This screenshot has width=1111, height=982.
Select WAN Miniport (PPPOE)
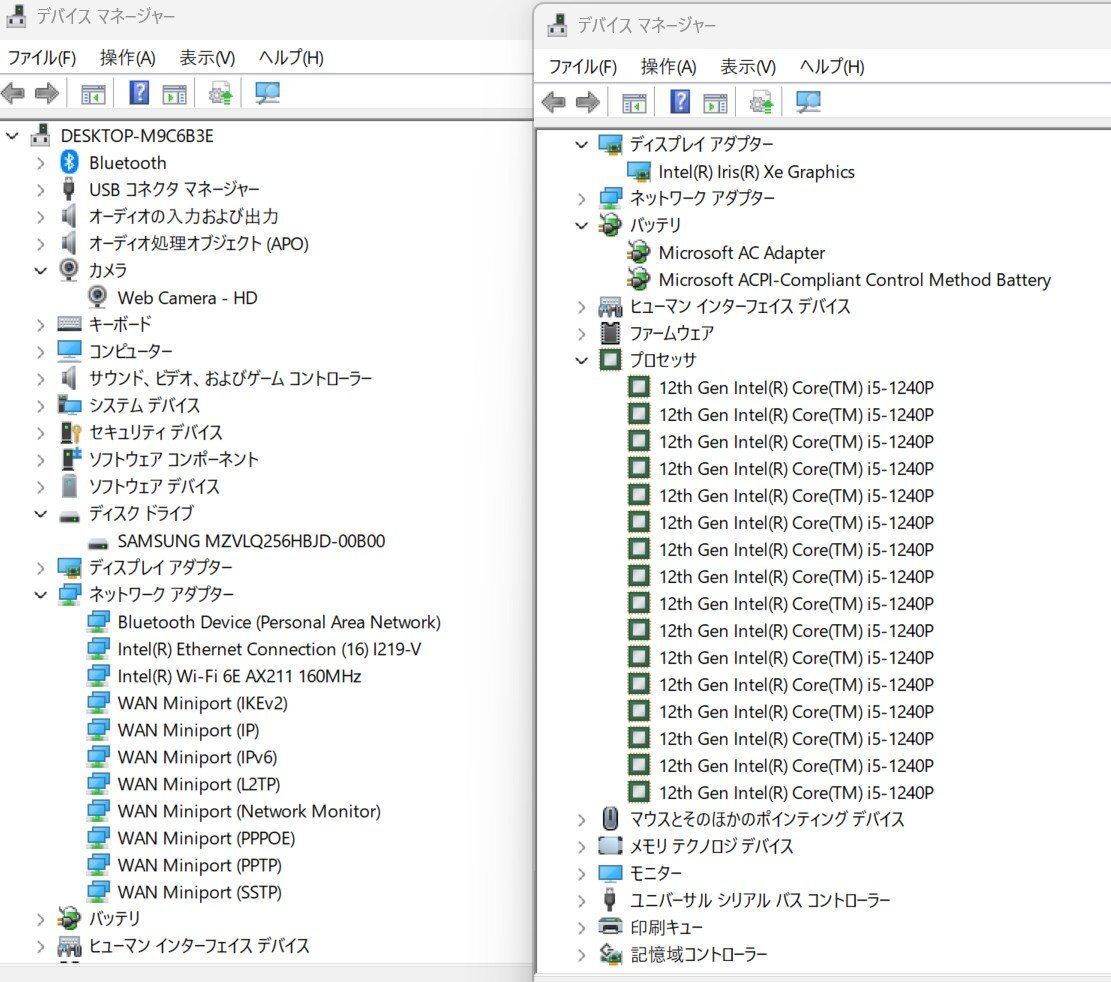[x=206, y=838]
